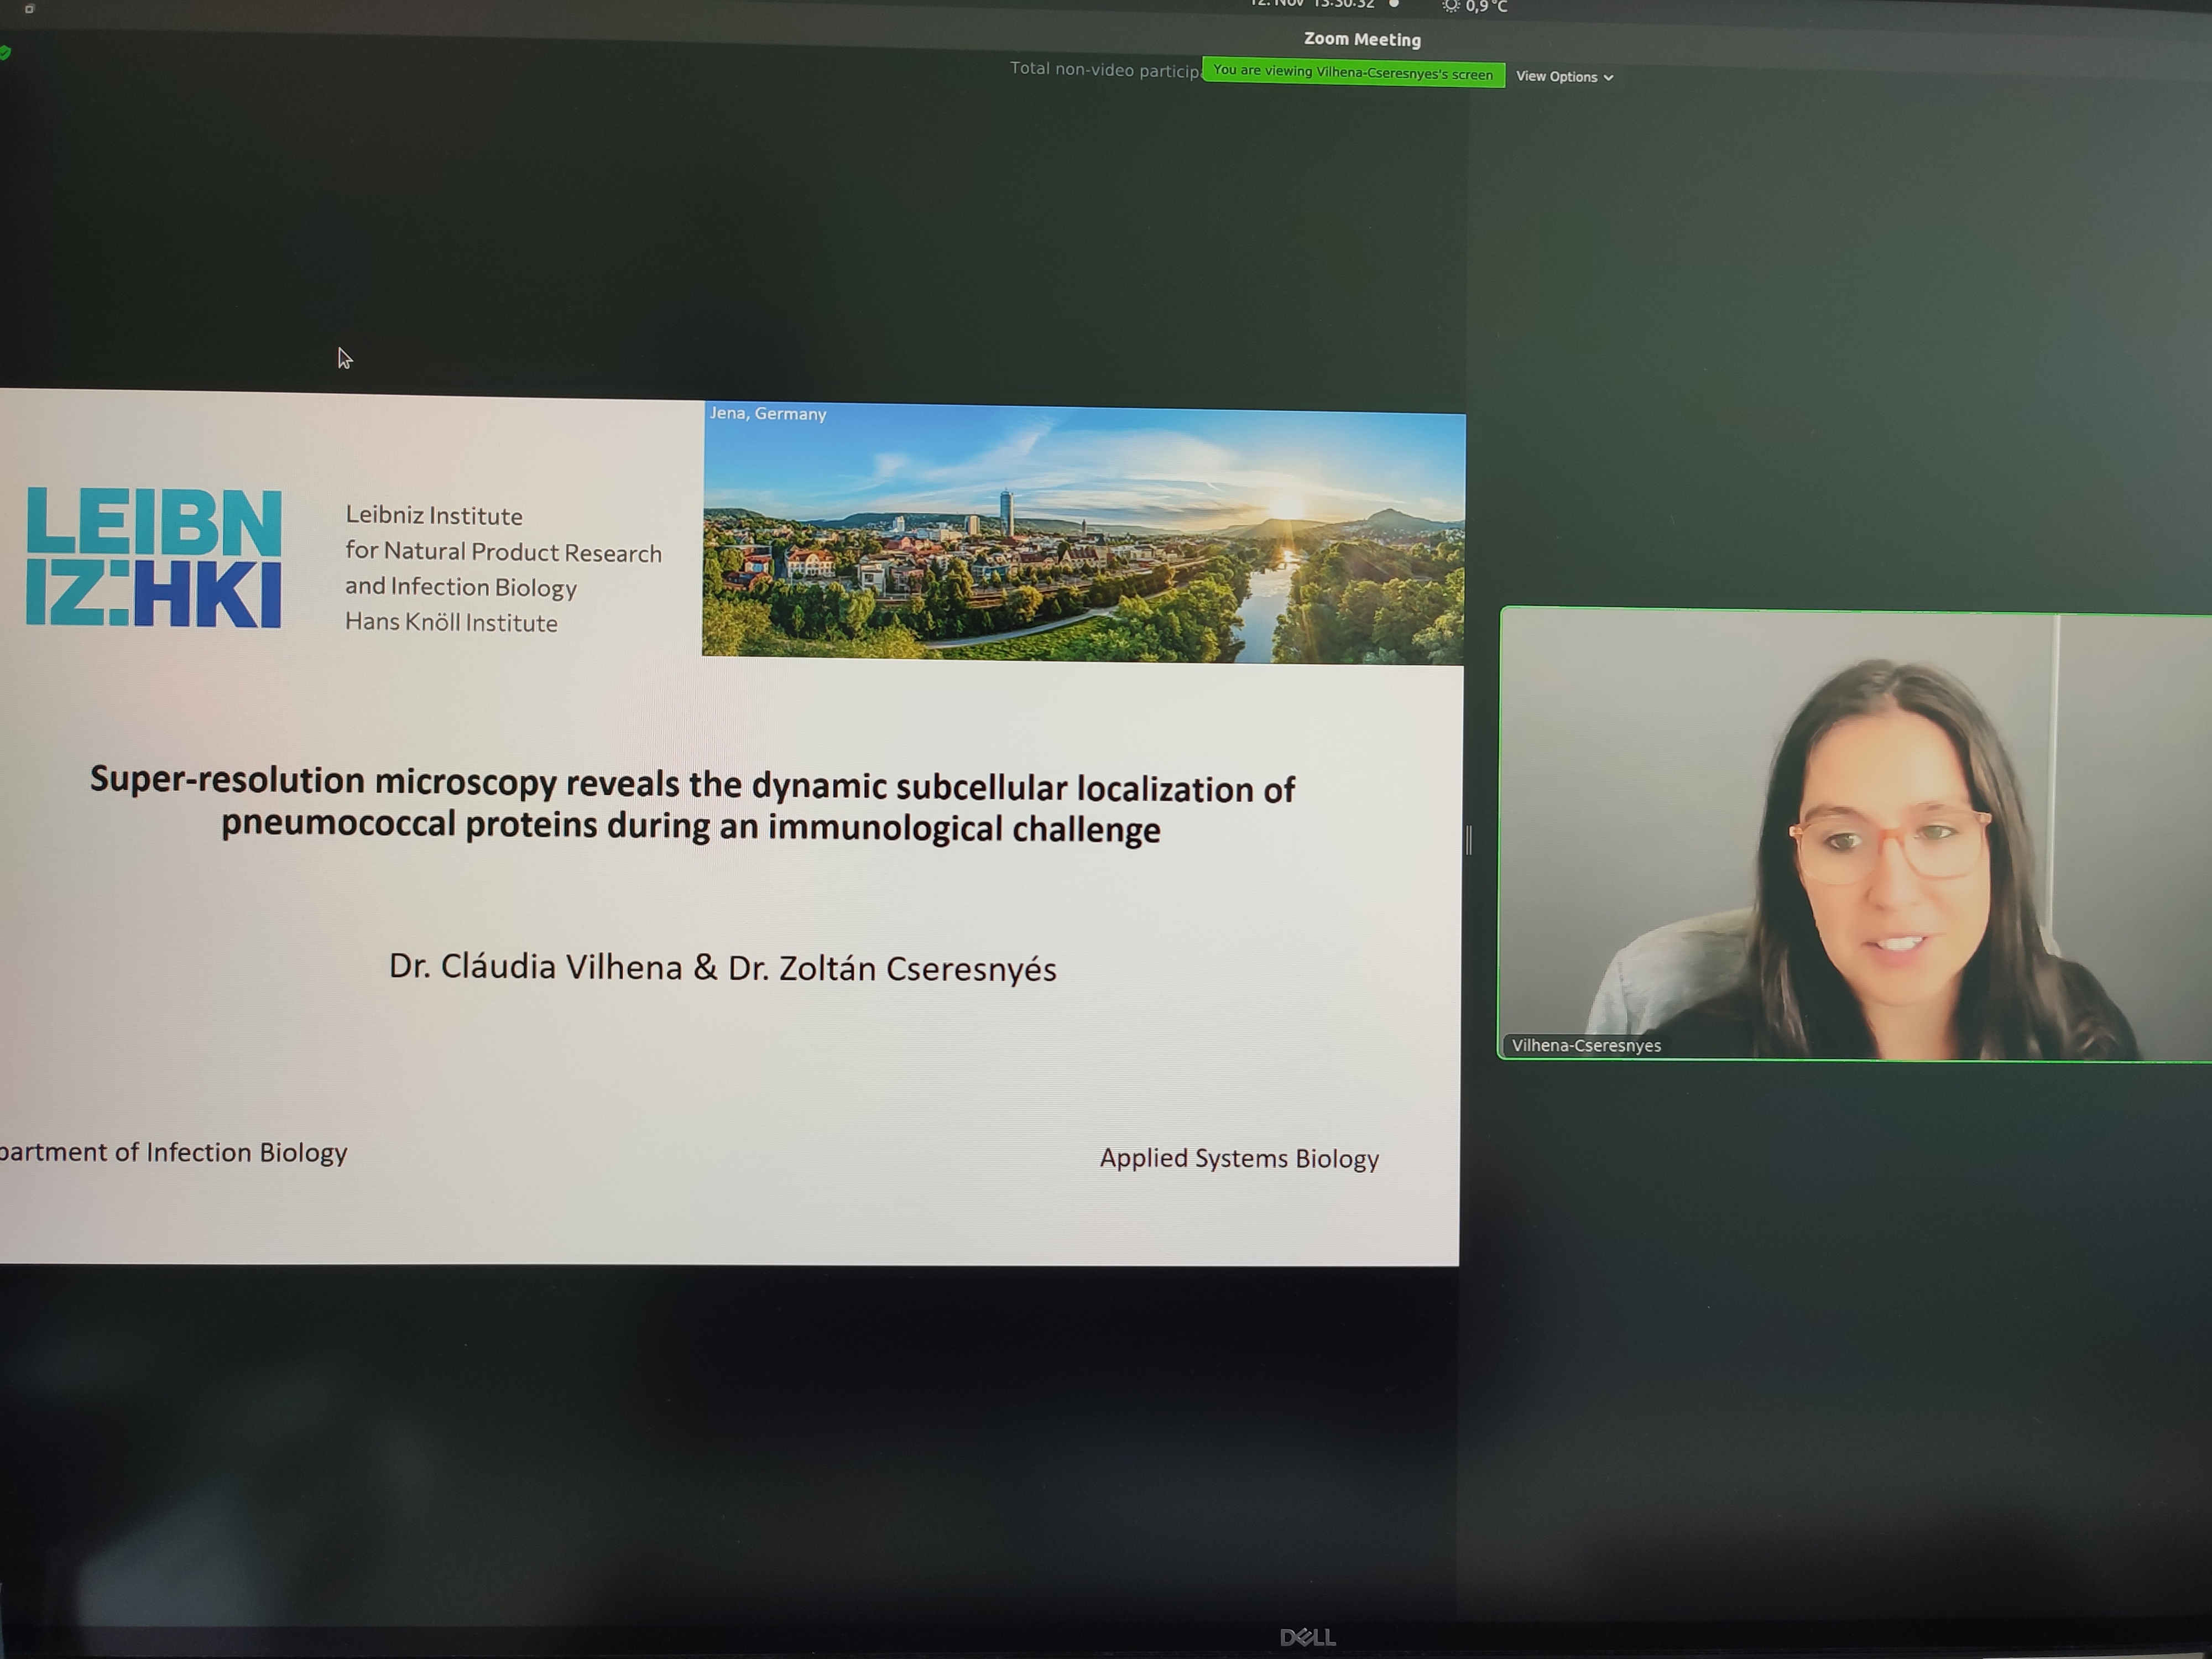The height and width of the screenshot is (1659, 2212).
Task: Click the LEIBNIZ-HKI logo on the slide
Action: tap(153, 557)
